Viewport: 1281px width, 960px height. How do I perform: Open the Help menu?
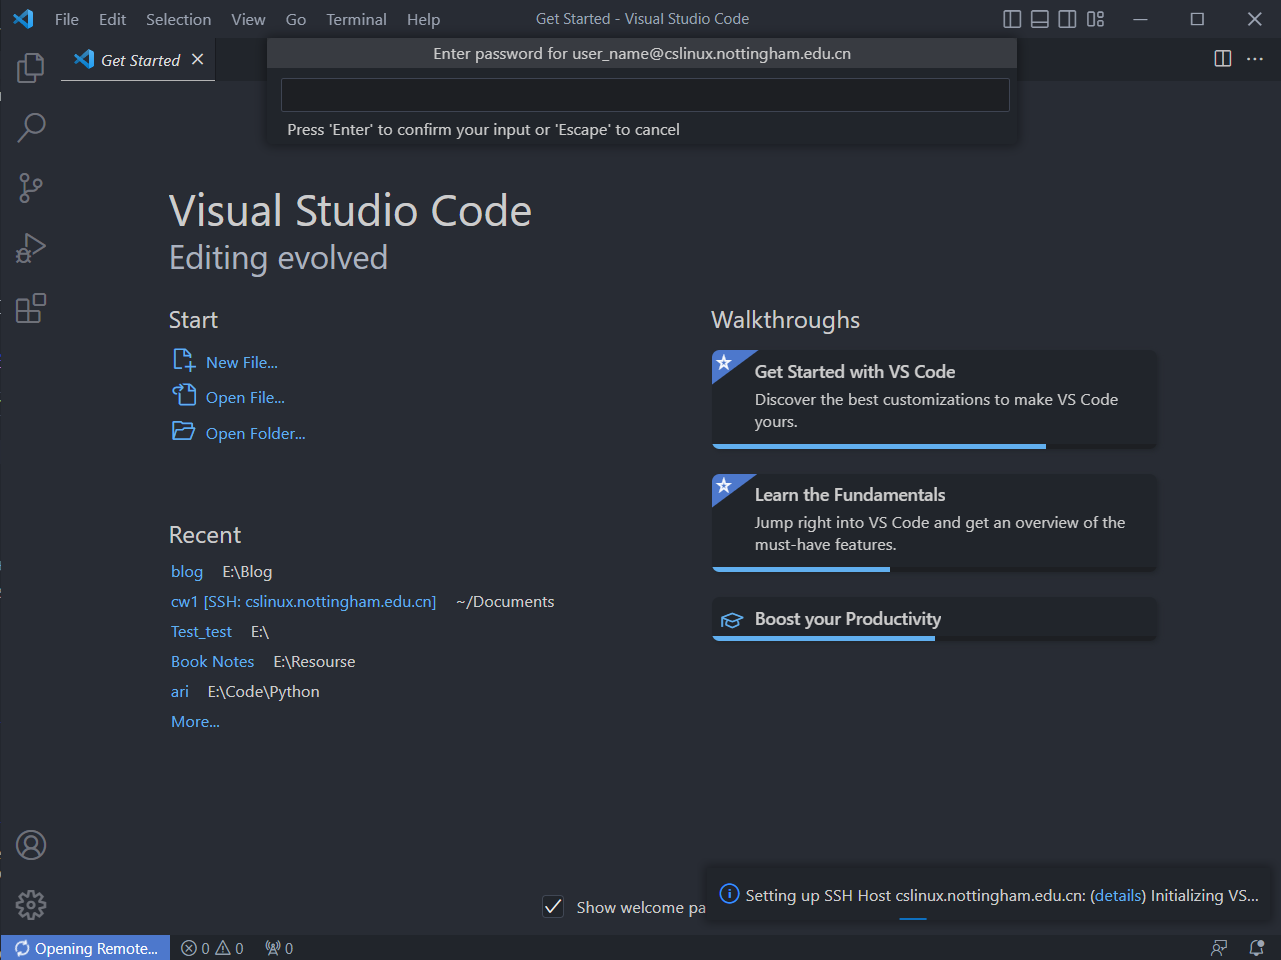pos(424,19)
